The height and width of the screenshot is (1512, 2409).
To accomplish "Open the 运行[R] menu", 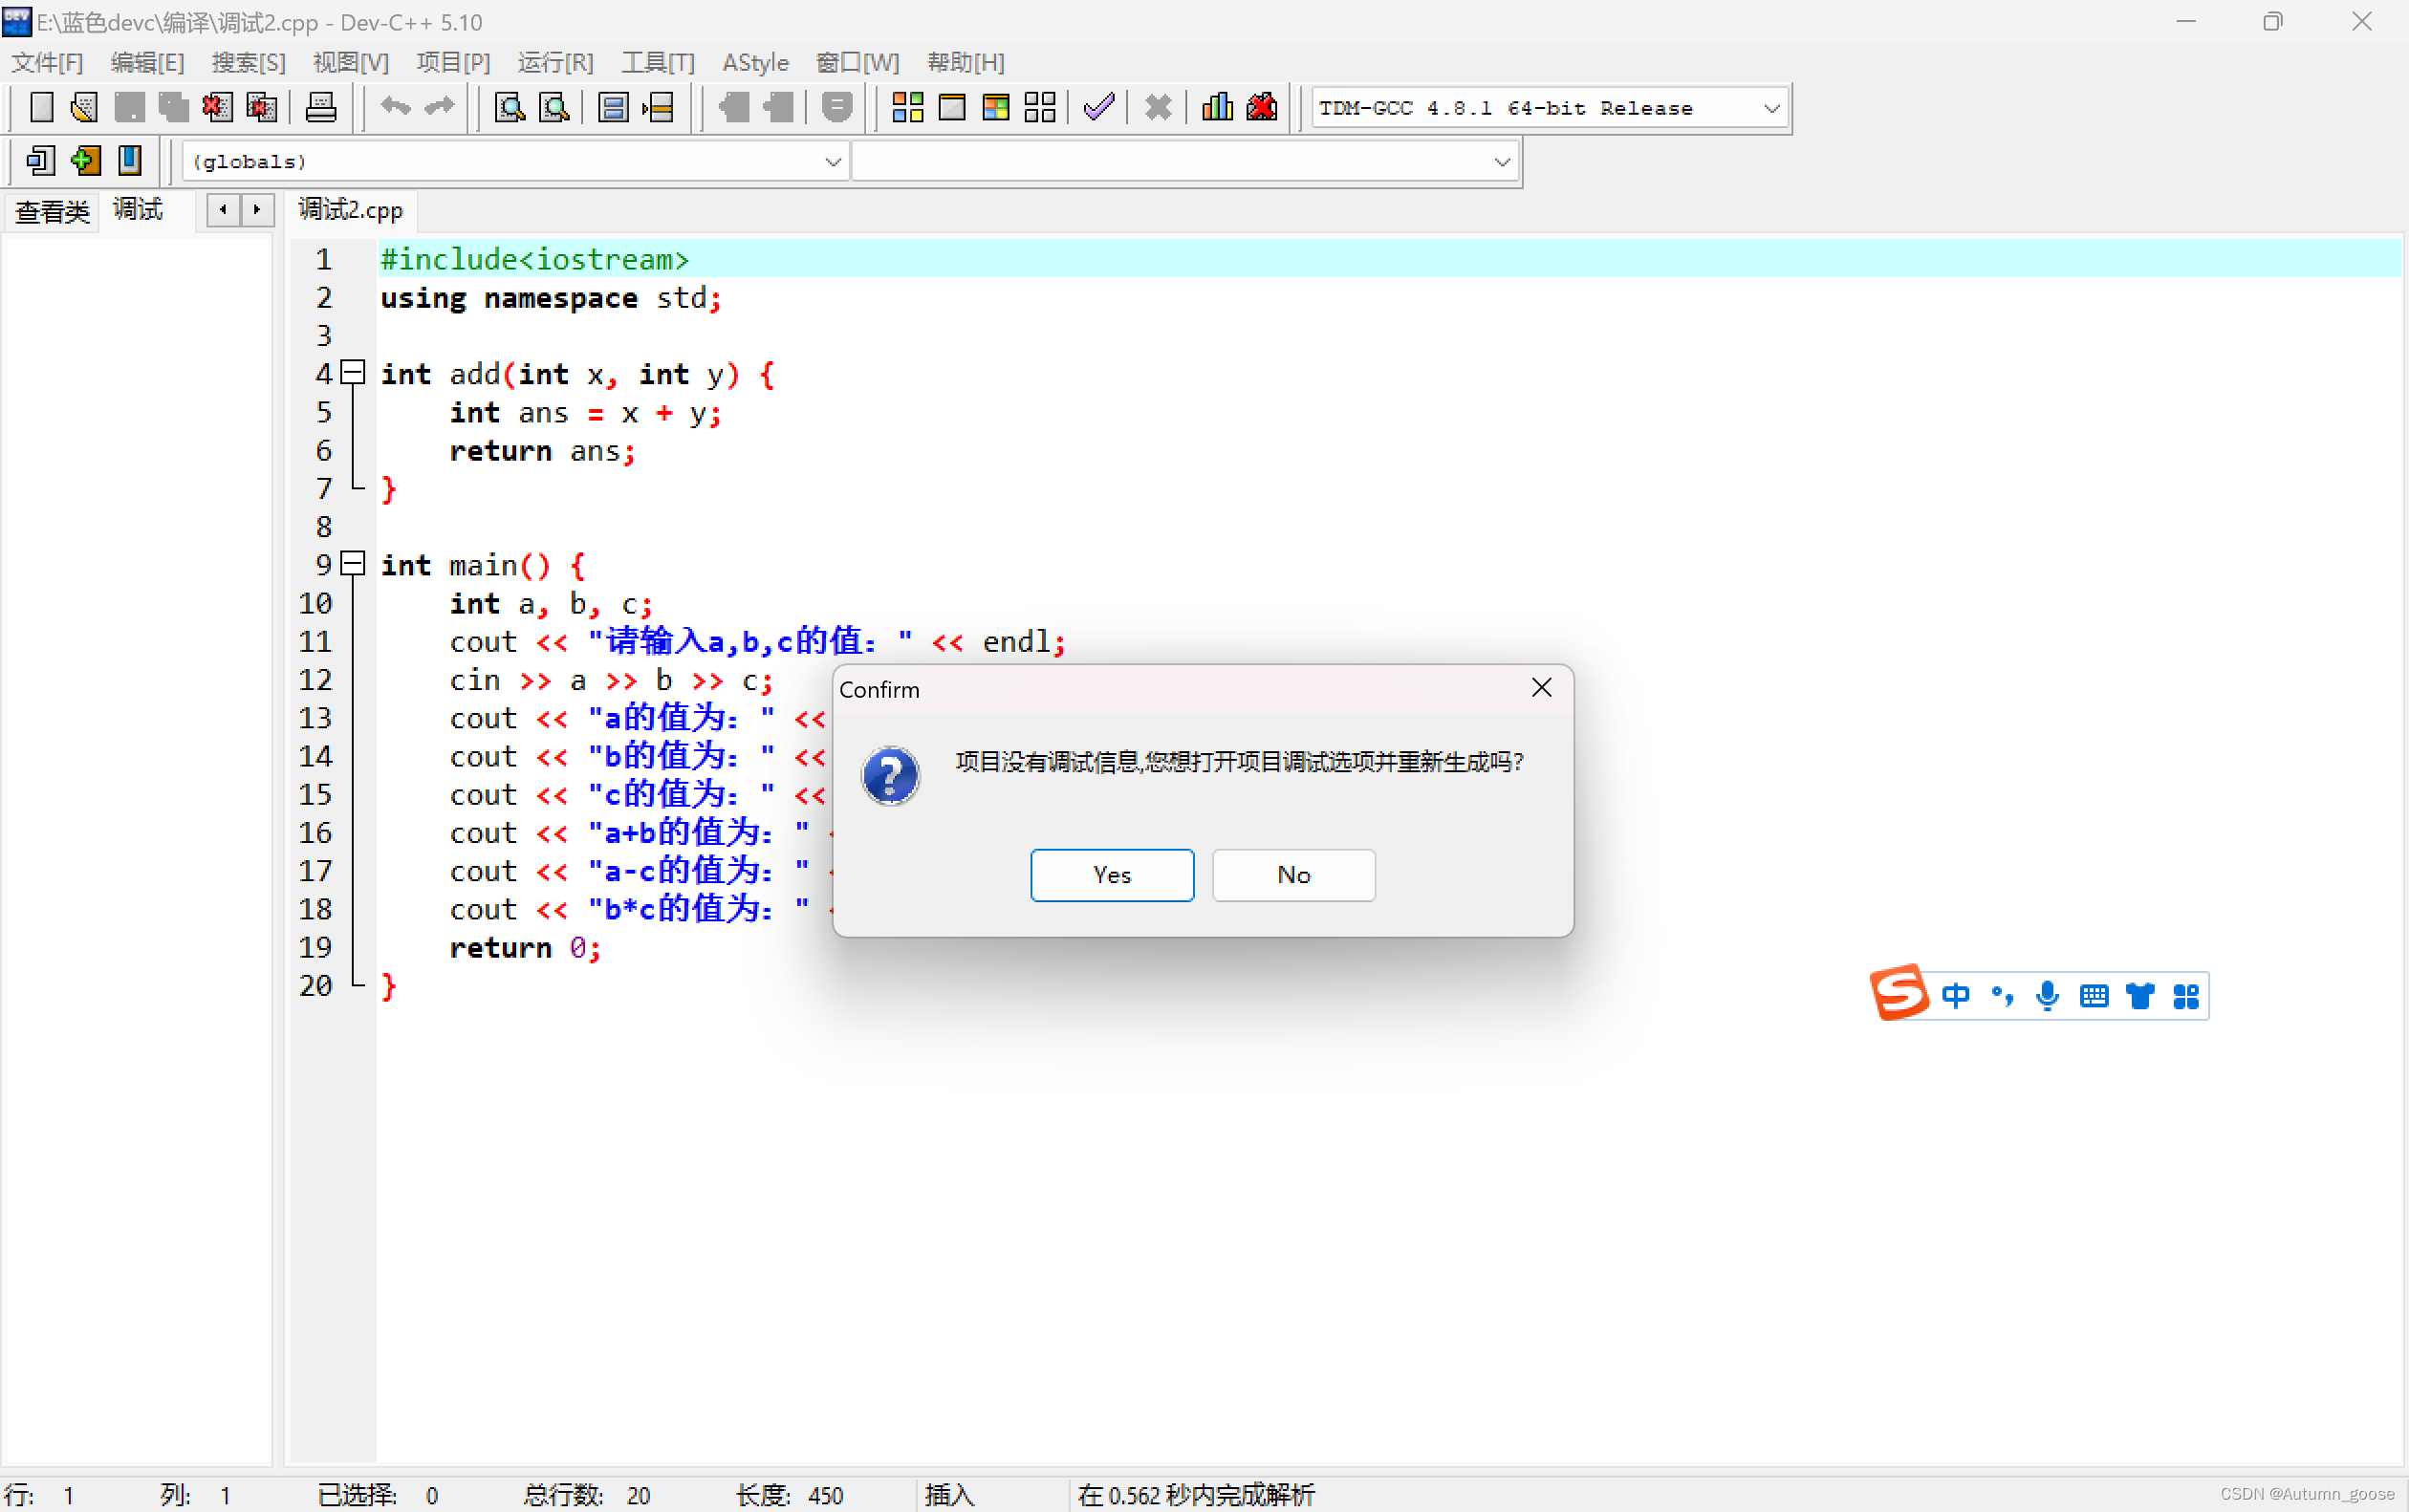I will [555, 62].
